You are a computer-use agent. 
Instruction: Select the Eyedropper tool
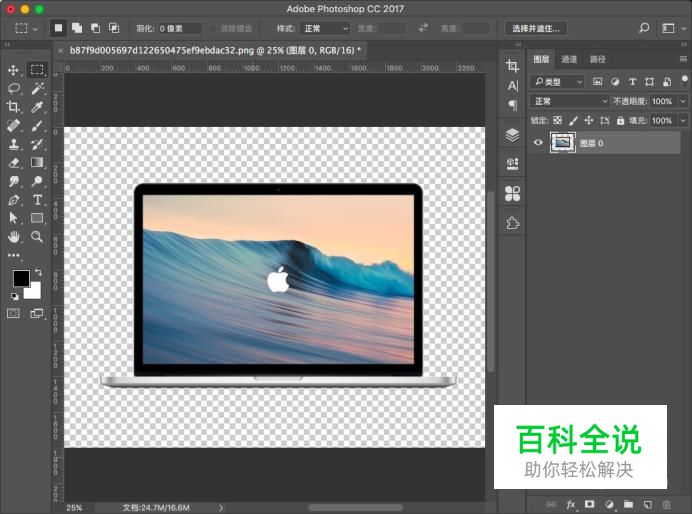coord(37,107)
